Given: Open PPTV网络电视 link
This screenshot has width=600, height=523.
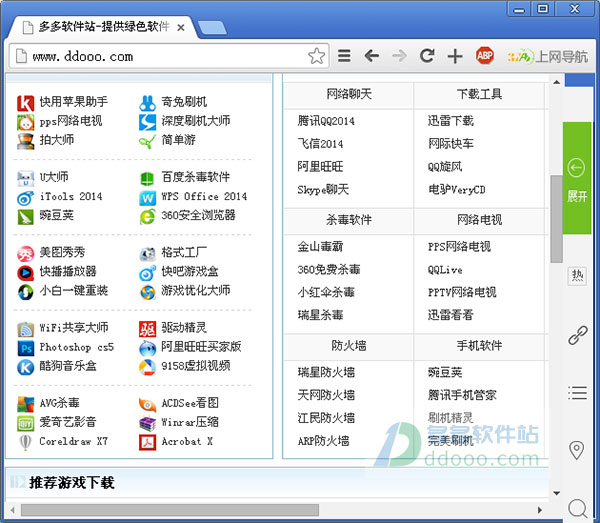Looking at the screenshot, I should [462, 292].
